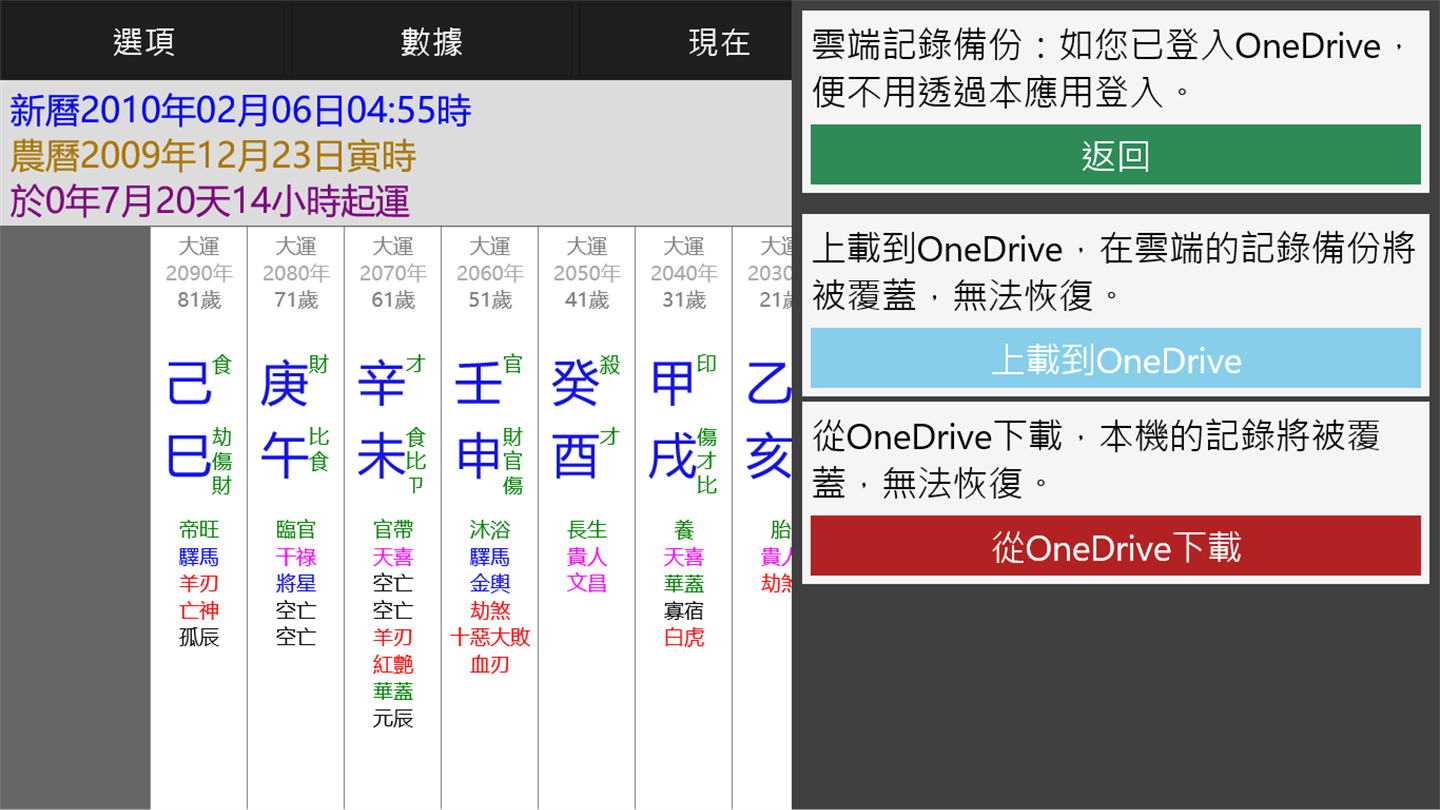Viewport: 1440px width, 810px height.
Task: Click the earthly branch 未
Action: (381, 458)
